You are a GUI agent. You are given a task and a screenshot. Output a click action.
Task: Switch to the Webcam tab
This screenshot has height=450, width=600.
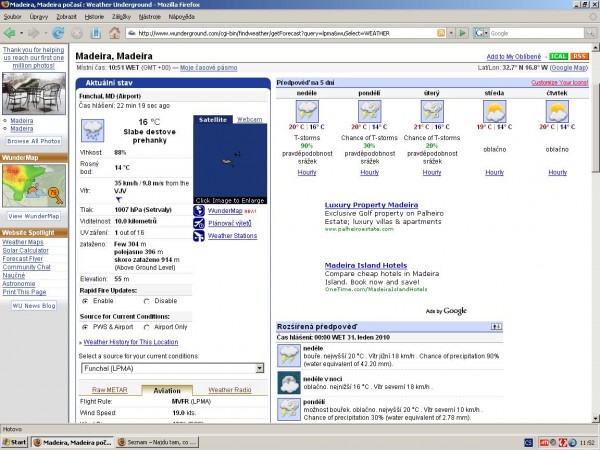point(249,119)
